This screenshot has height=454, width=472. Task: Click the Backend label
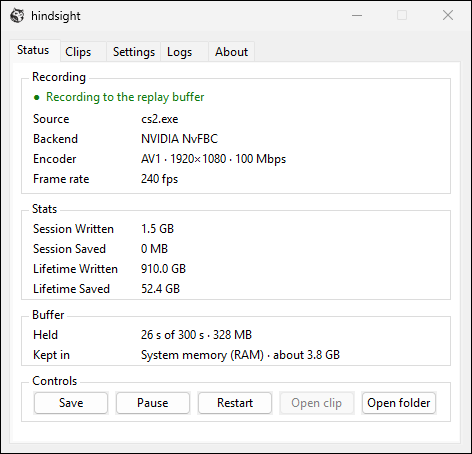pos(55,139)
